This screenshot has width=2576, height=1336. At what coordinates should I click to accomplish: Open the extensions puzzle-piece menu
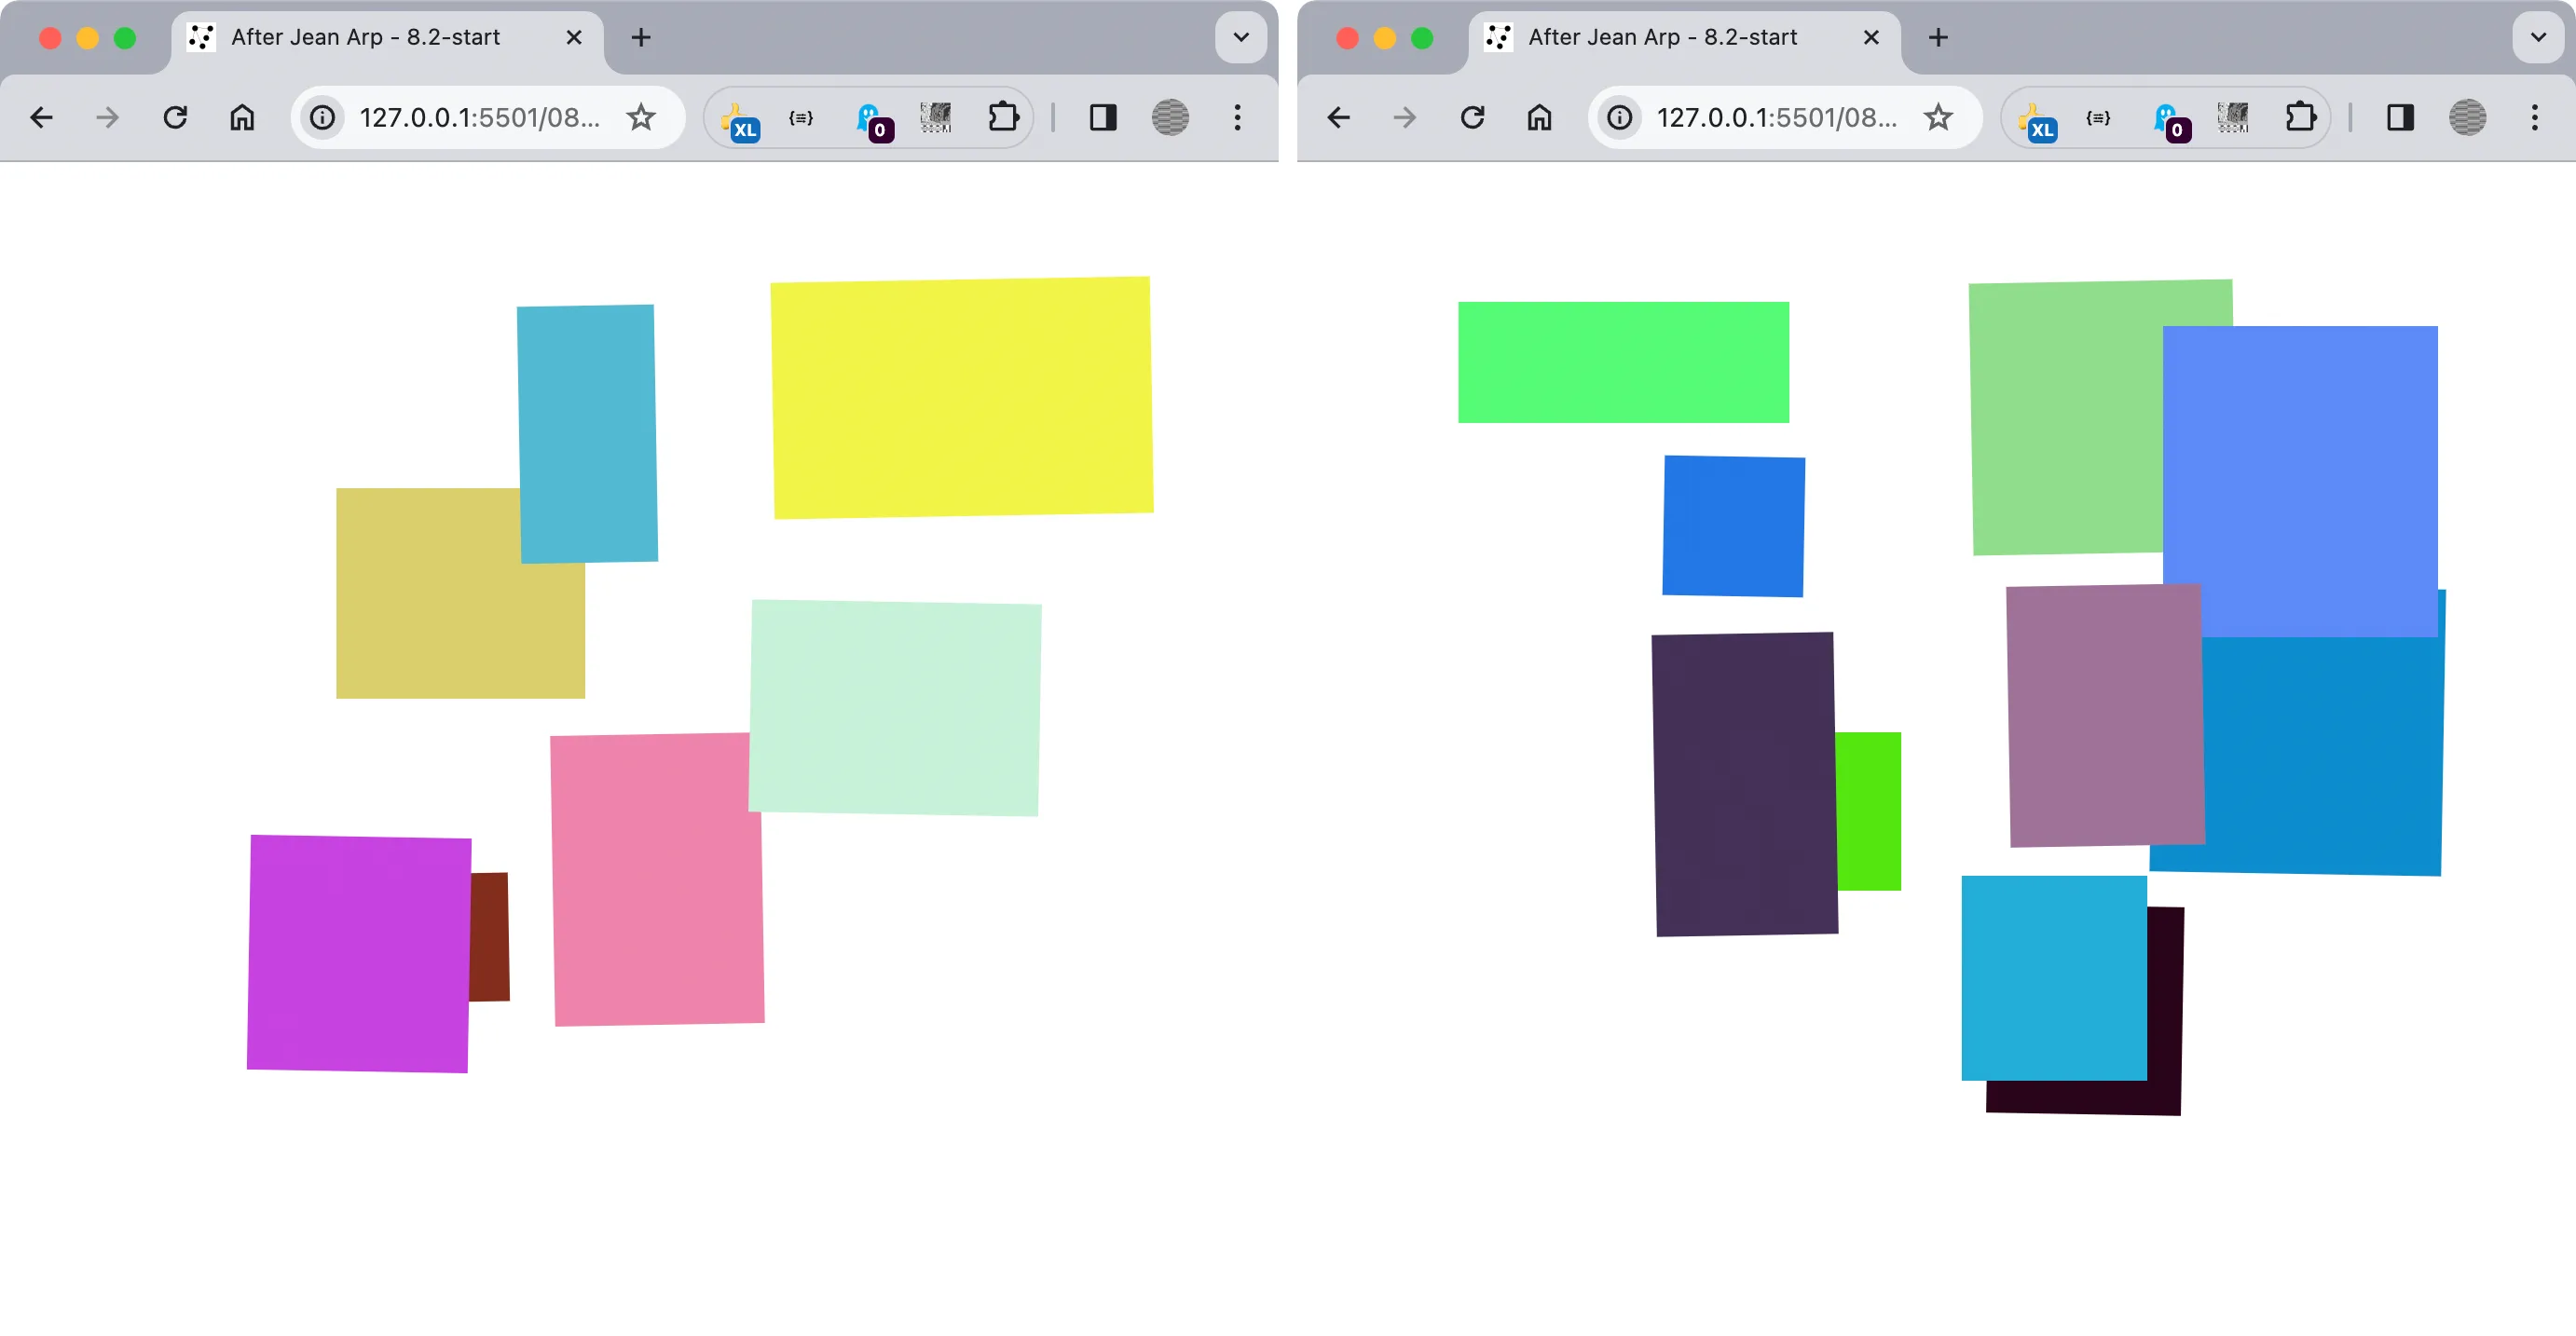pos(1004,117)
